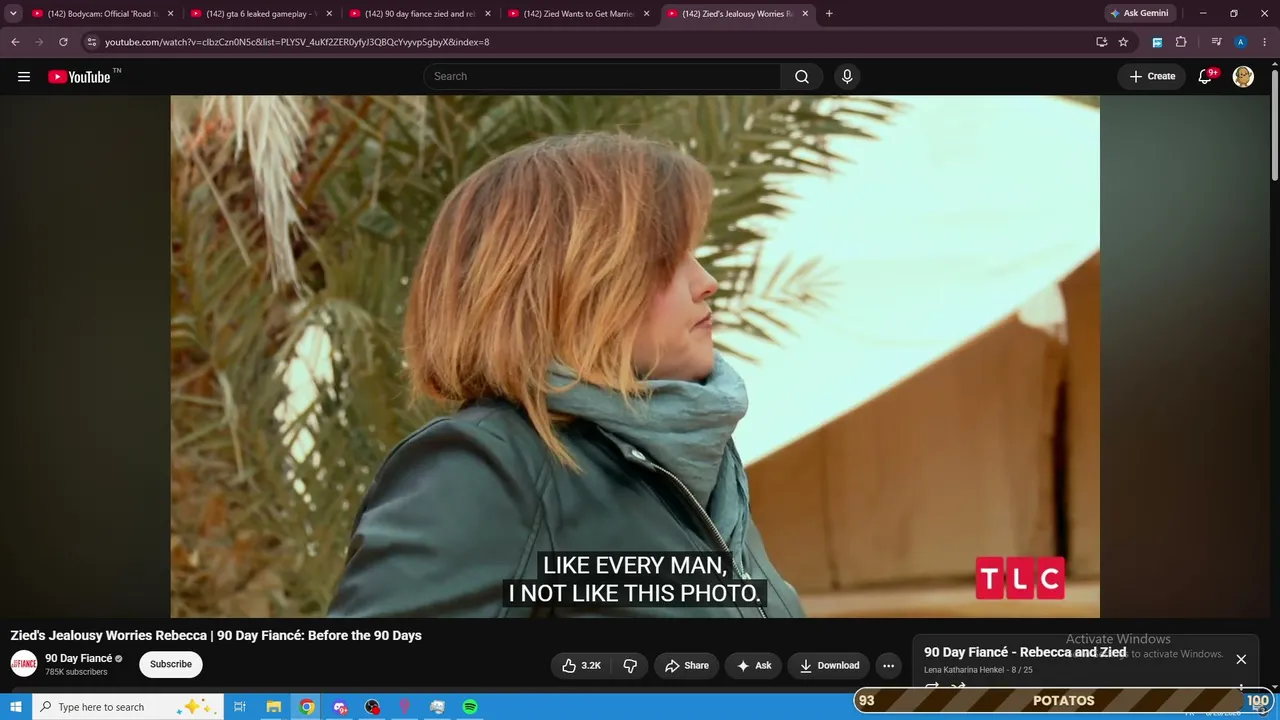The width and height of the screenshot is (1280, 720).
Task: Open the media controls icon in Chrome toolbar
Action: (1216, 42)
